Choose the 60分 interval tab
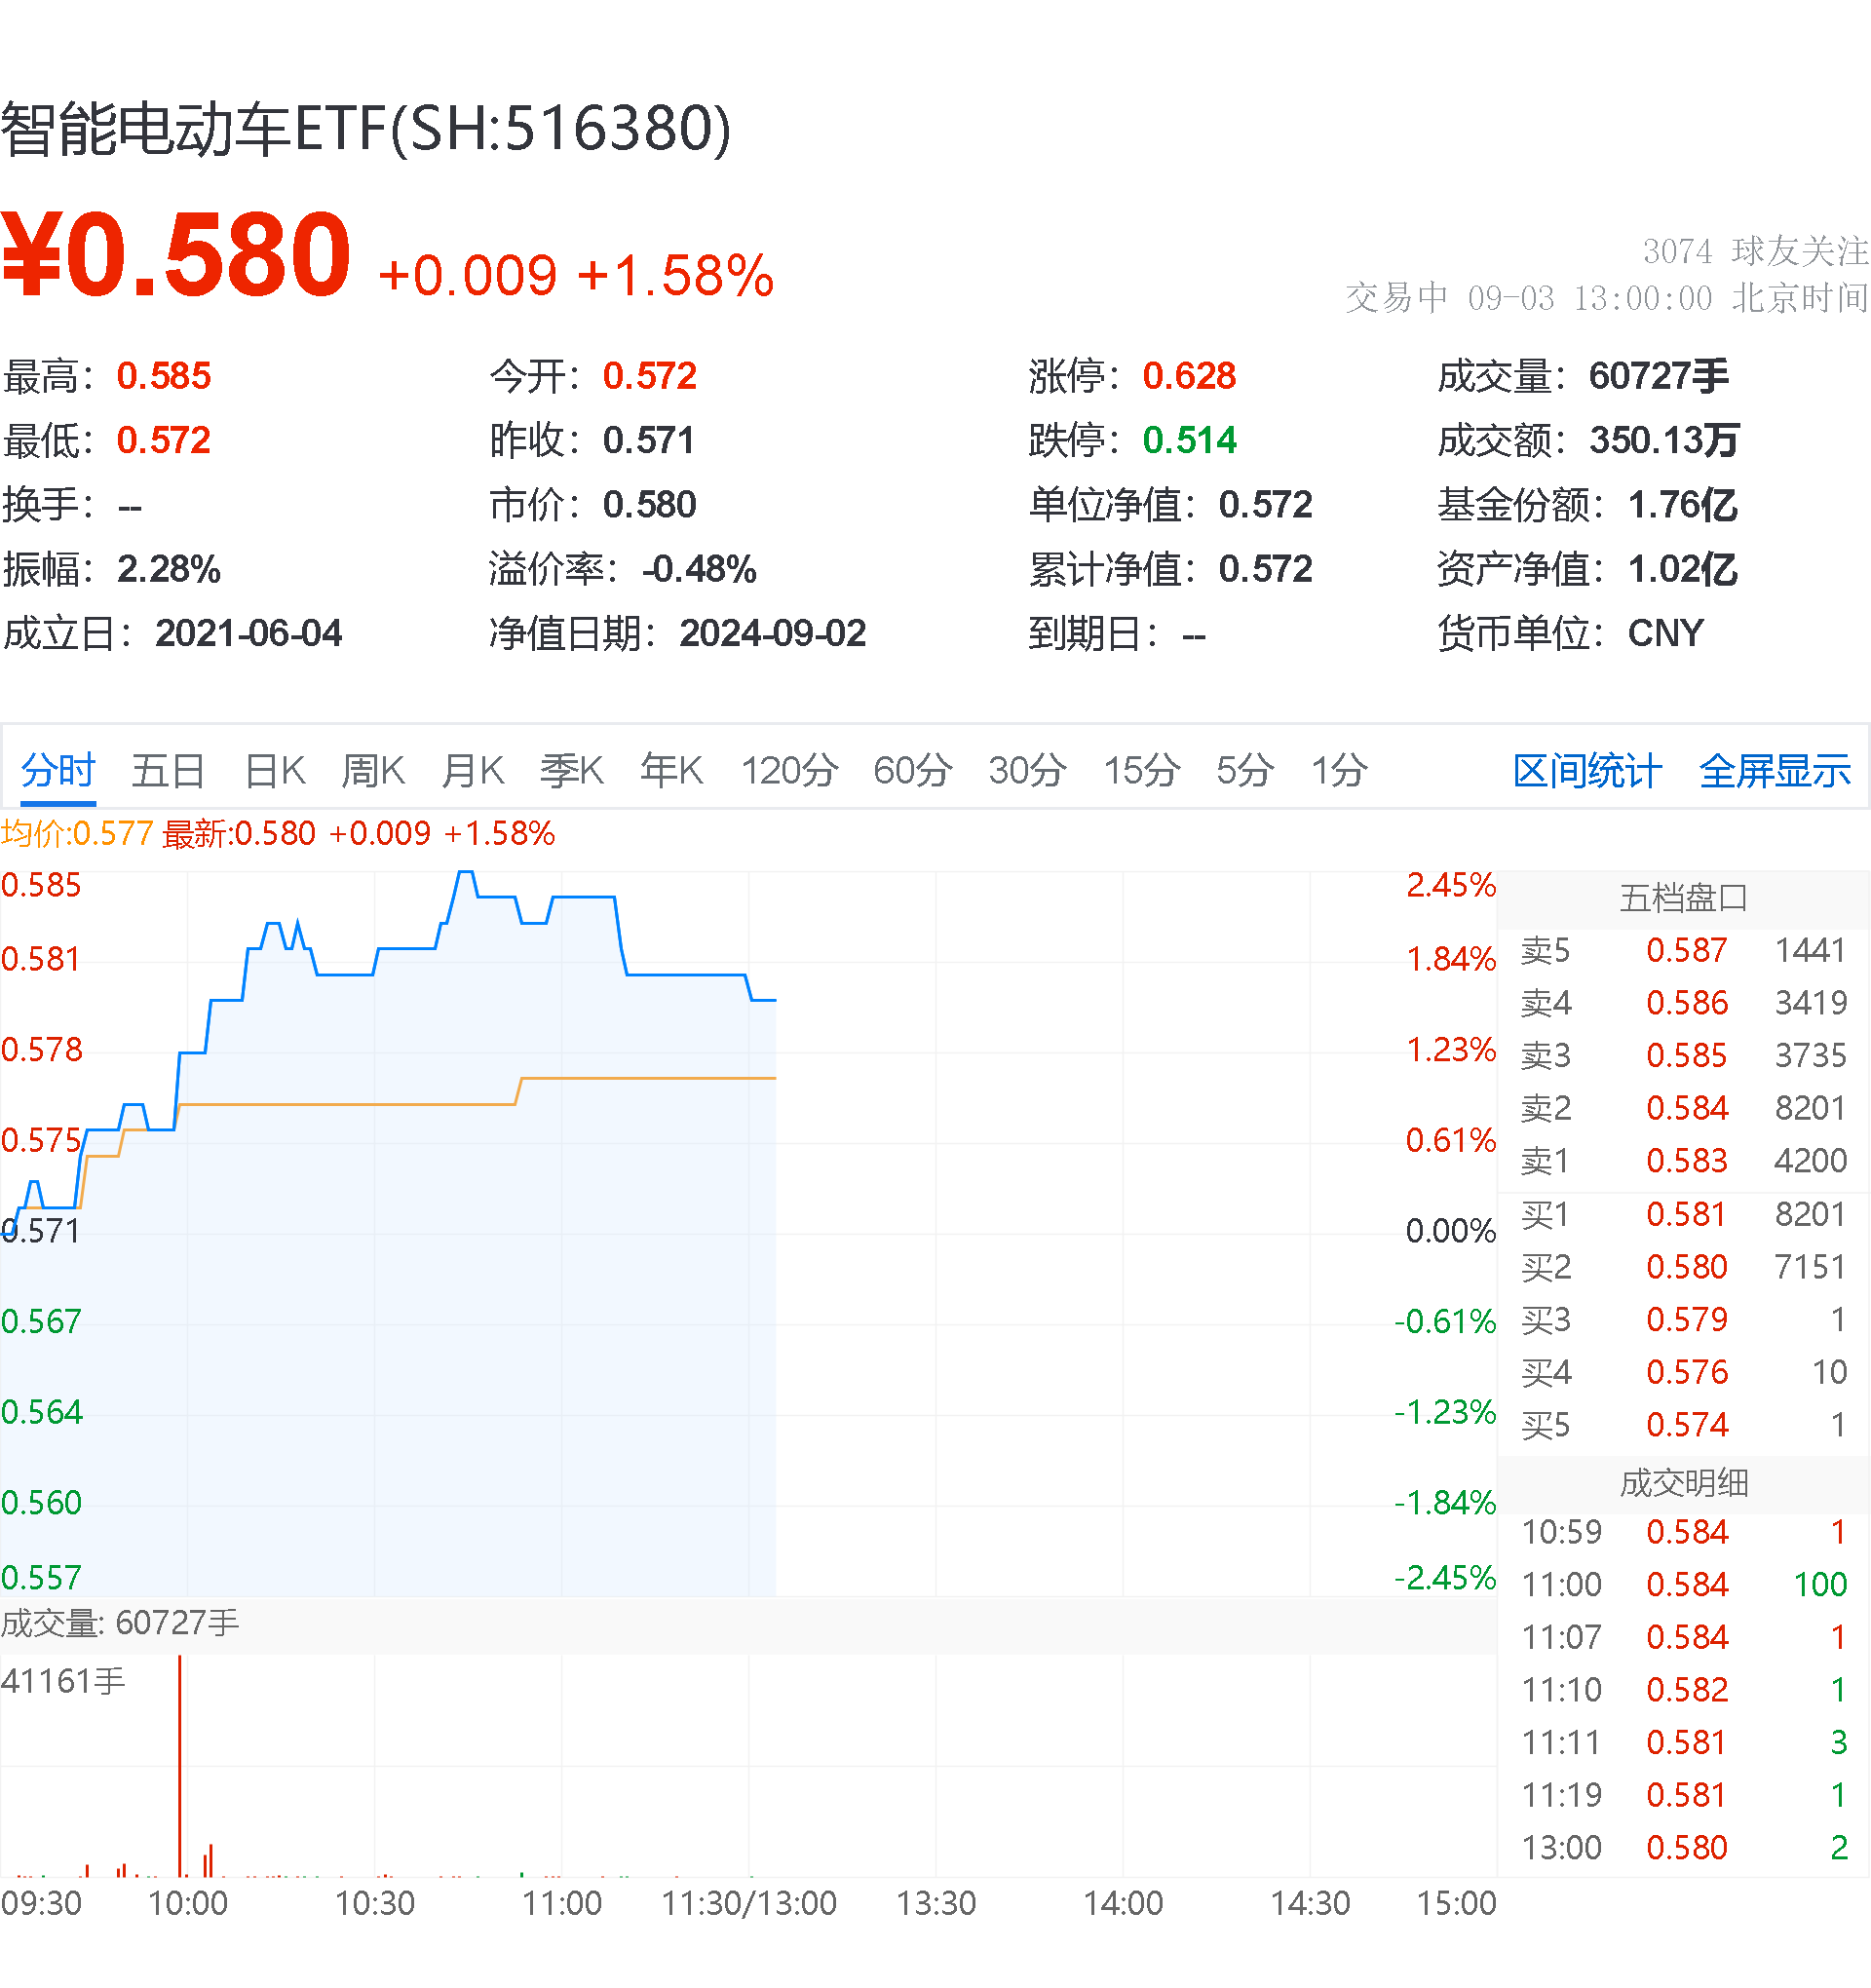 pos(912,771)
